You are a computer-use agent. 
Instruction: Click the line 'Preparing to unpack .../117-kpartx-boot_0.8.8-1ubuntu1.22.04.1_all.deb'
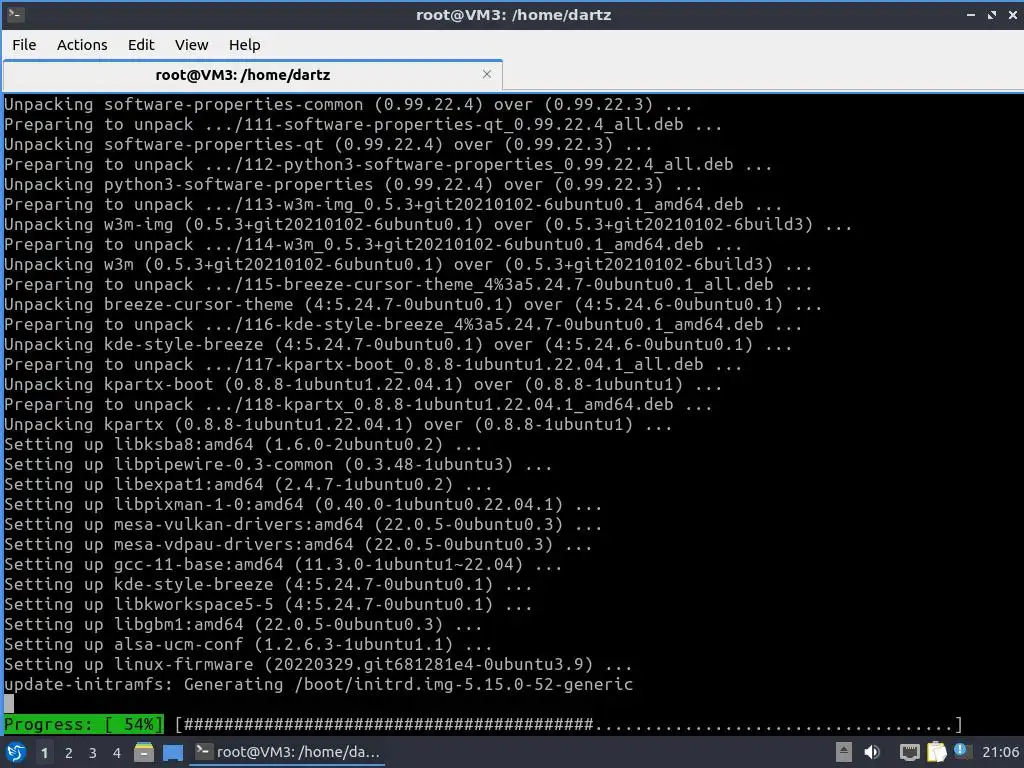click(373, 364)
